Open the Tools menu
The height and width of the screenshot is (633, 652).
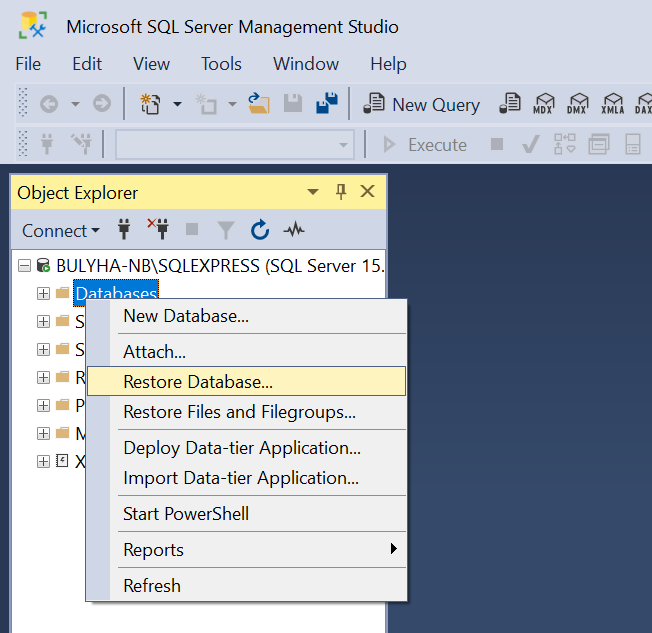(221, 64)
